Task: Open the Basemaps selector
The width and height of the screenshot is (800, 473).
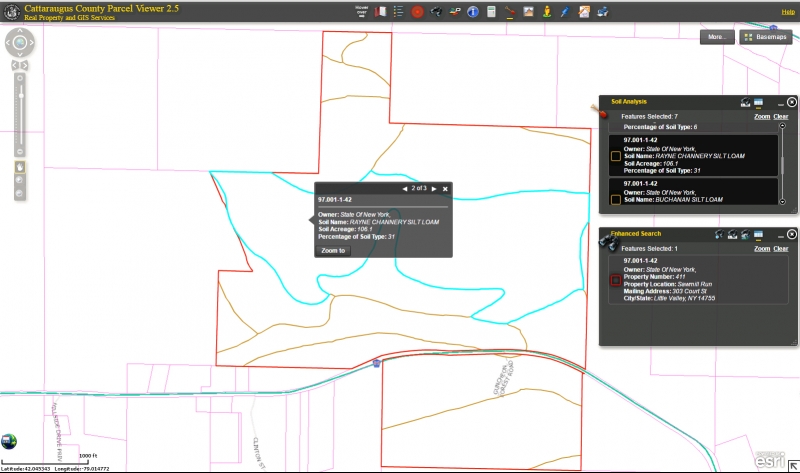Action: (x=765, y=37)
